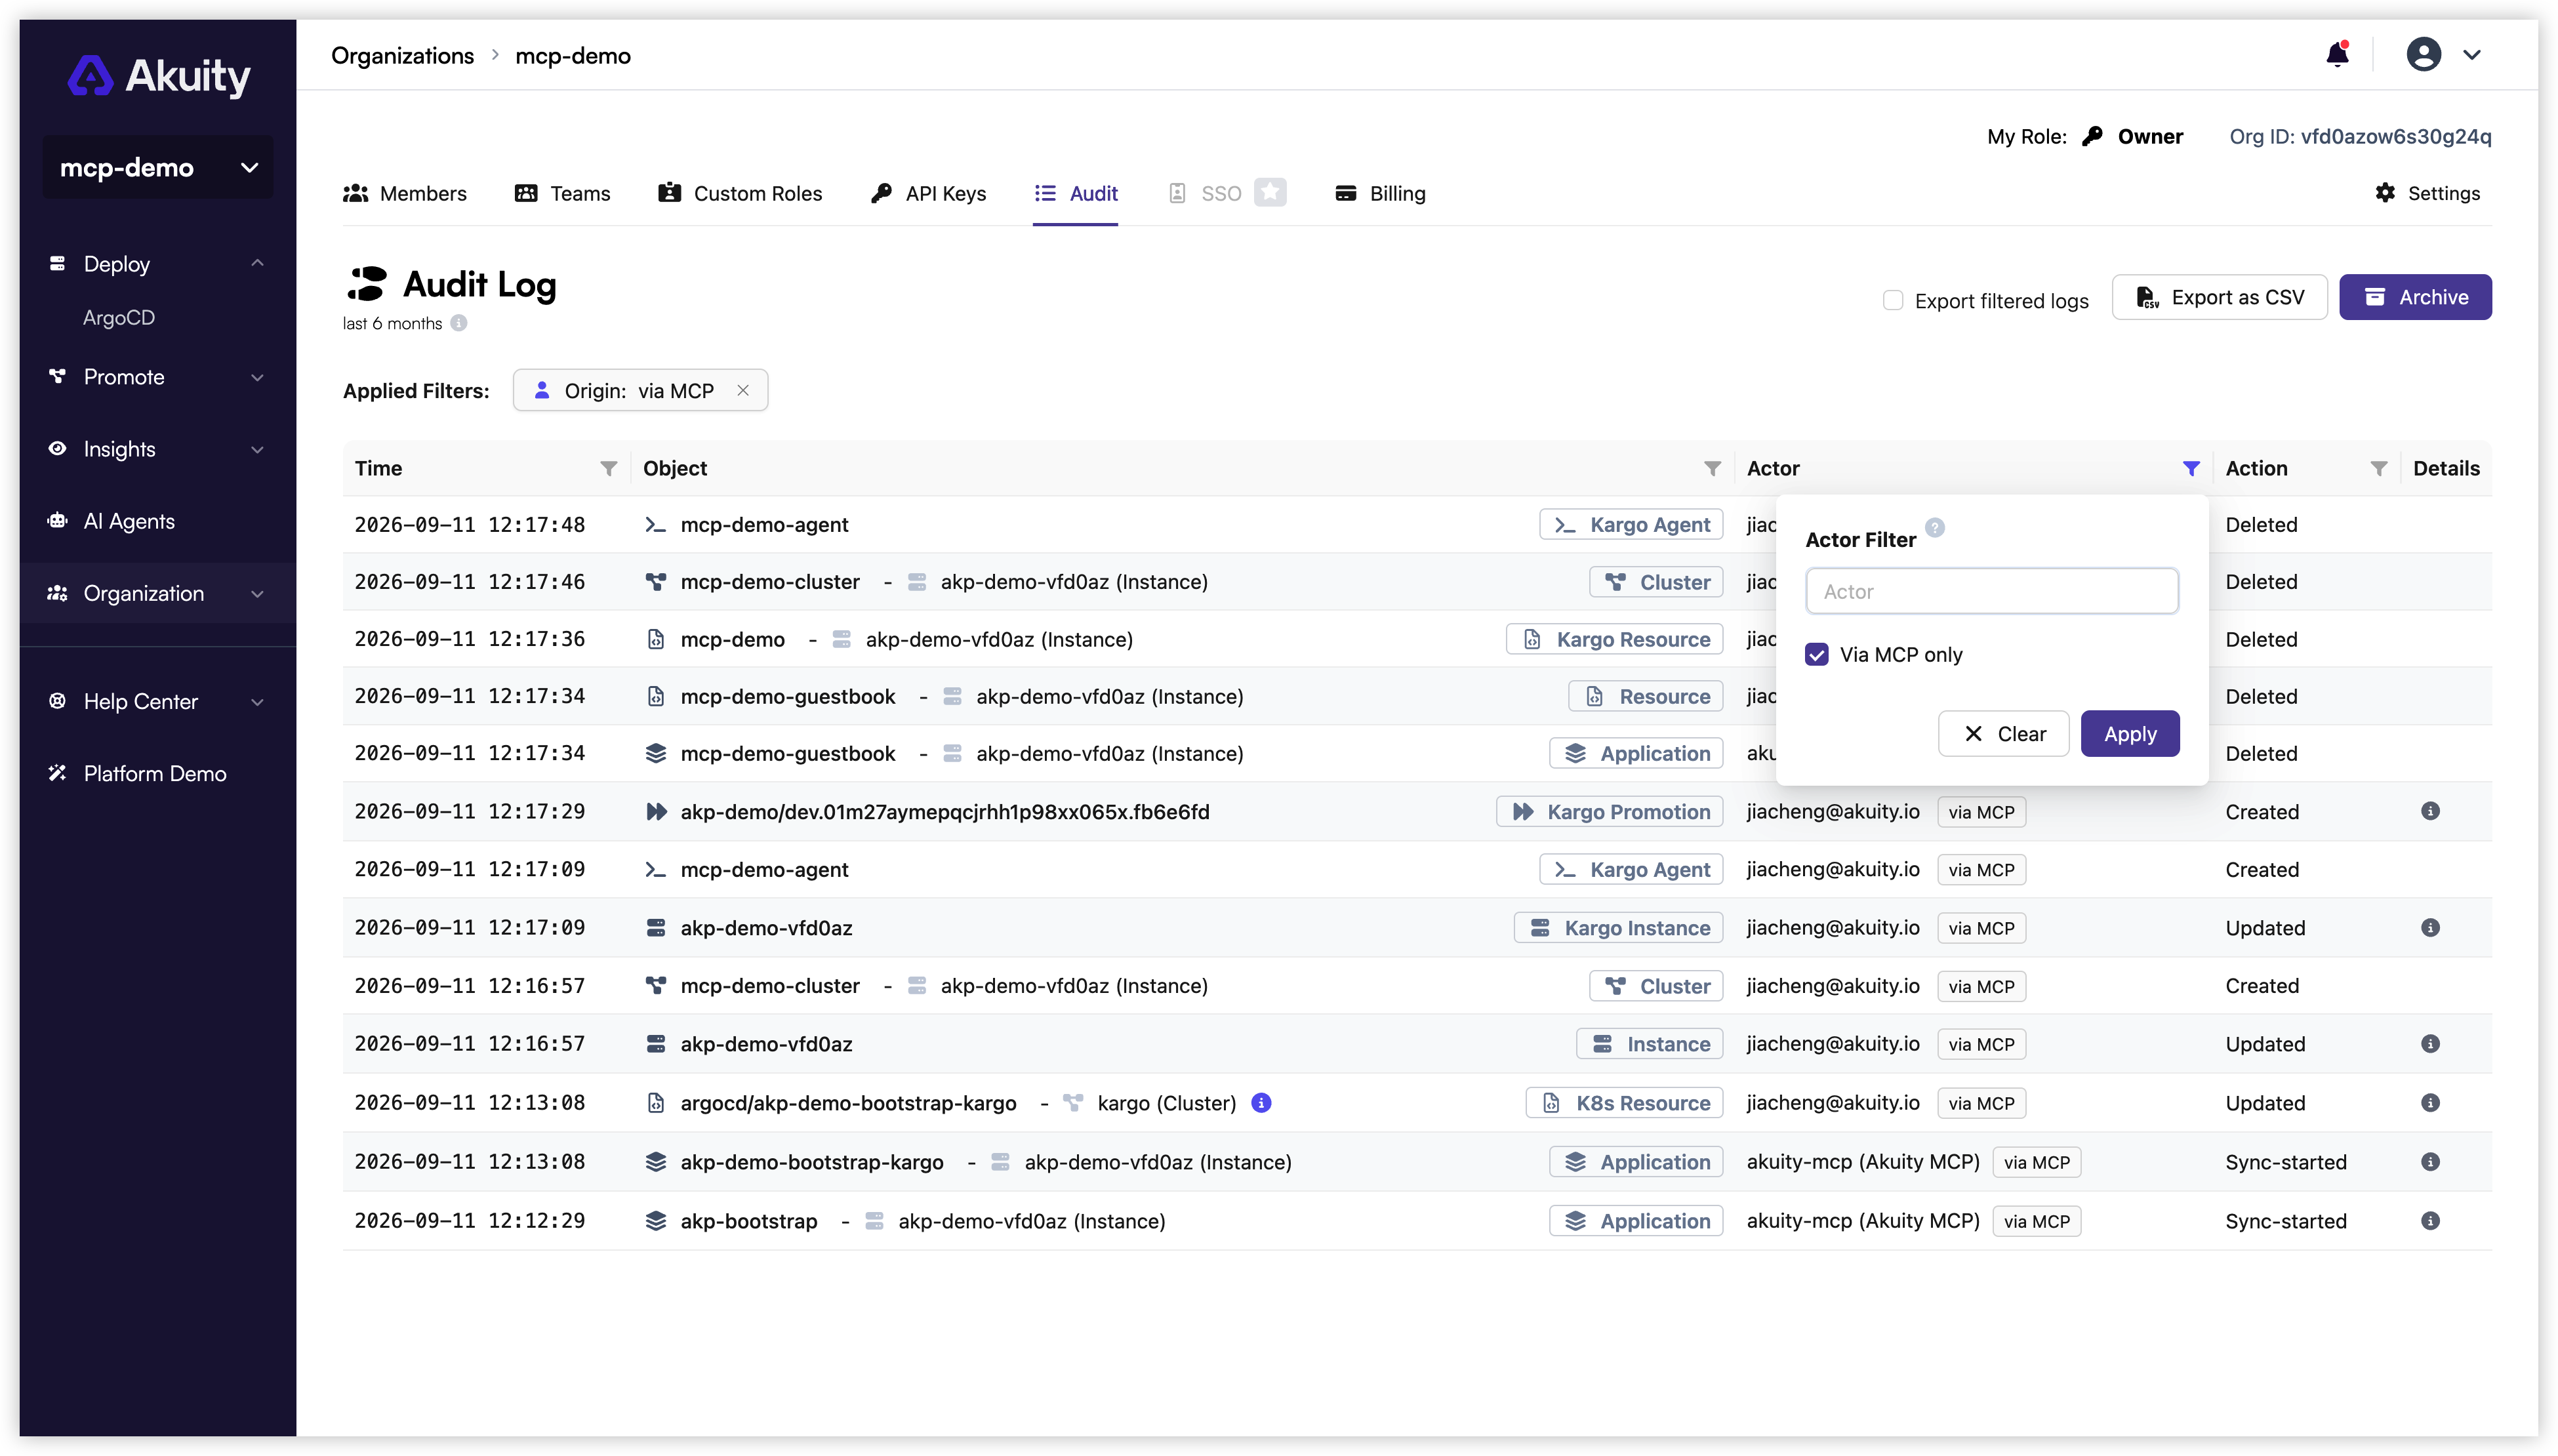2558x1456 pixels.
Task: Click the Object column filter icon
Action: pyautogui.click(x=1712, y=468)
